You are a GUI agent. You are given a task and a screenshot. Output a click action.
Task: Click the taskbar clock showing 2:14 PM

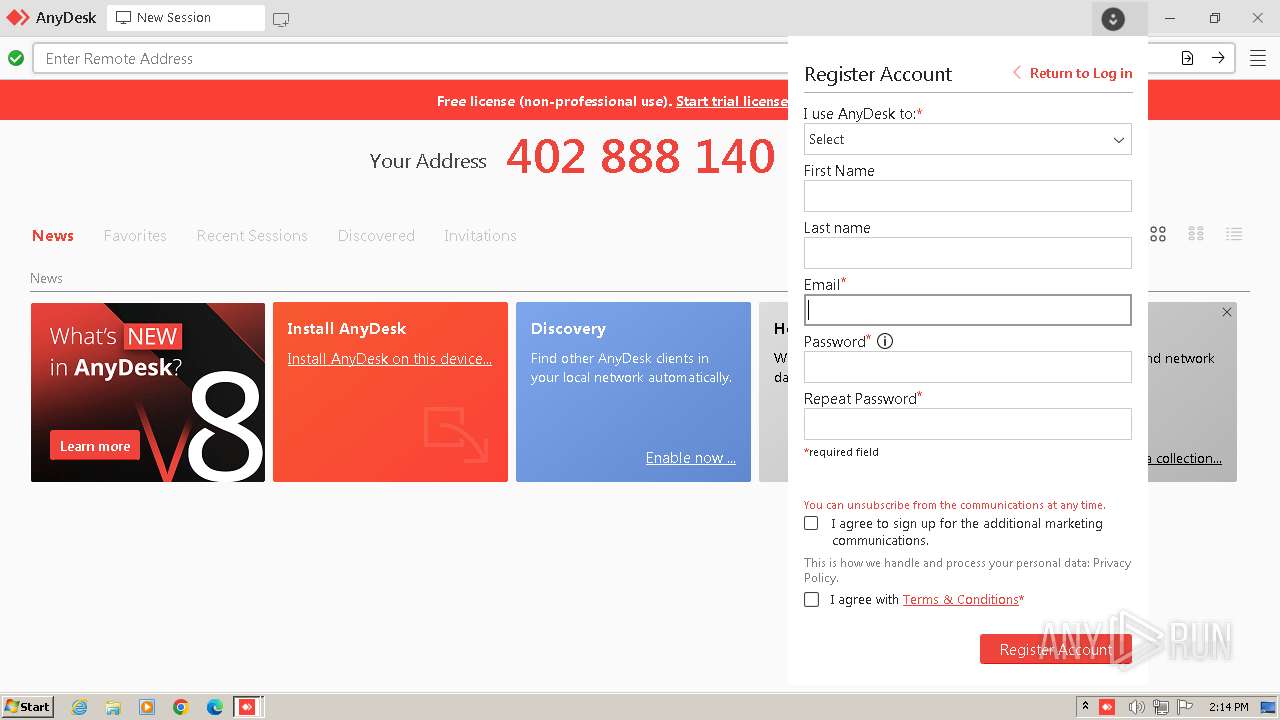coord(1228,707)
